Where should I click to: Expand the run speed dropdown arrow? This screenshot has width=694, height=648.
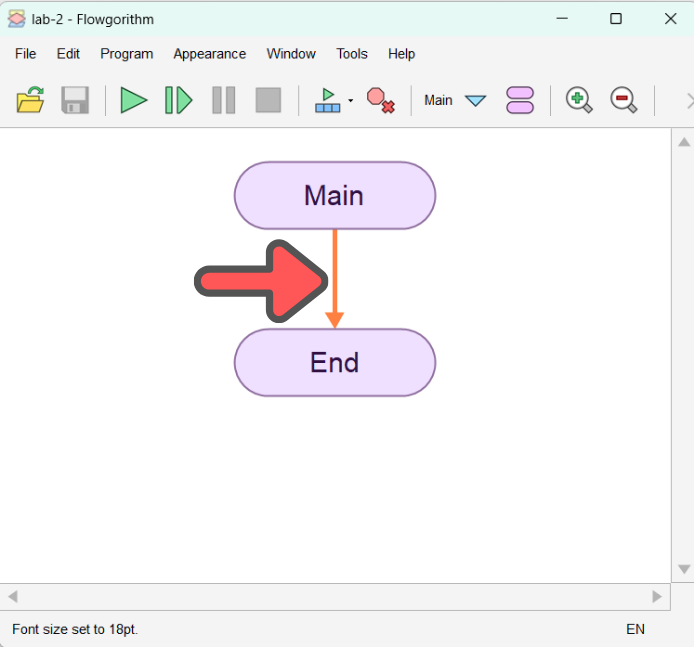351,100
